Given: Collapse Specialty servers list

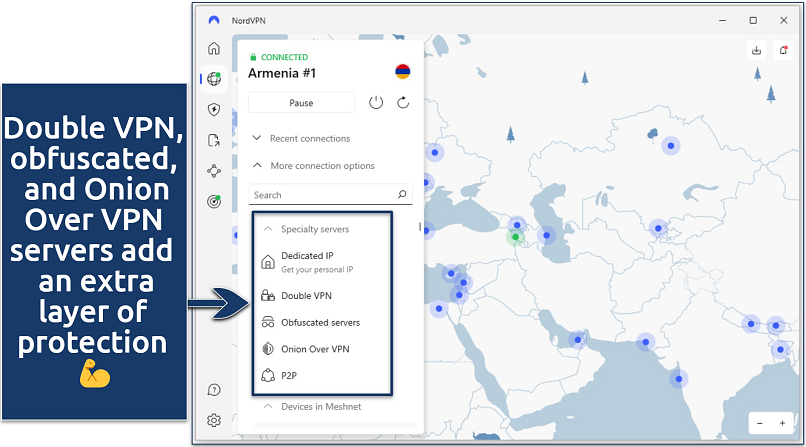Looking at the screenshot, I should coord(306,229).
